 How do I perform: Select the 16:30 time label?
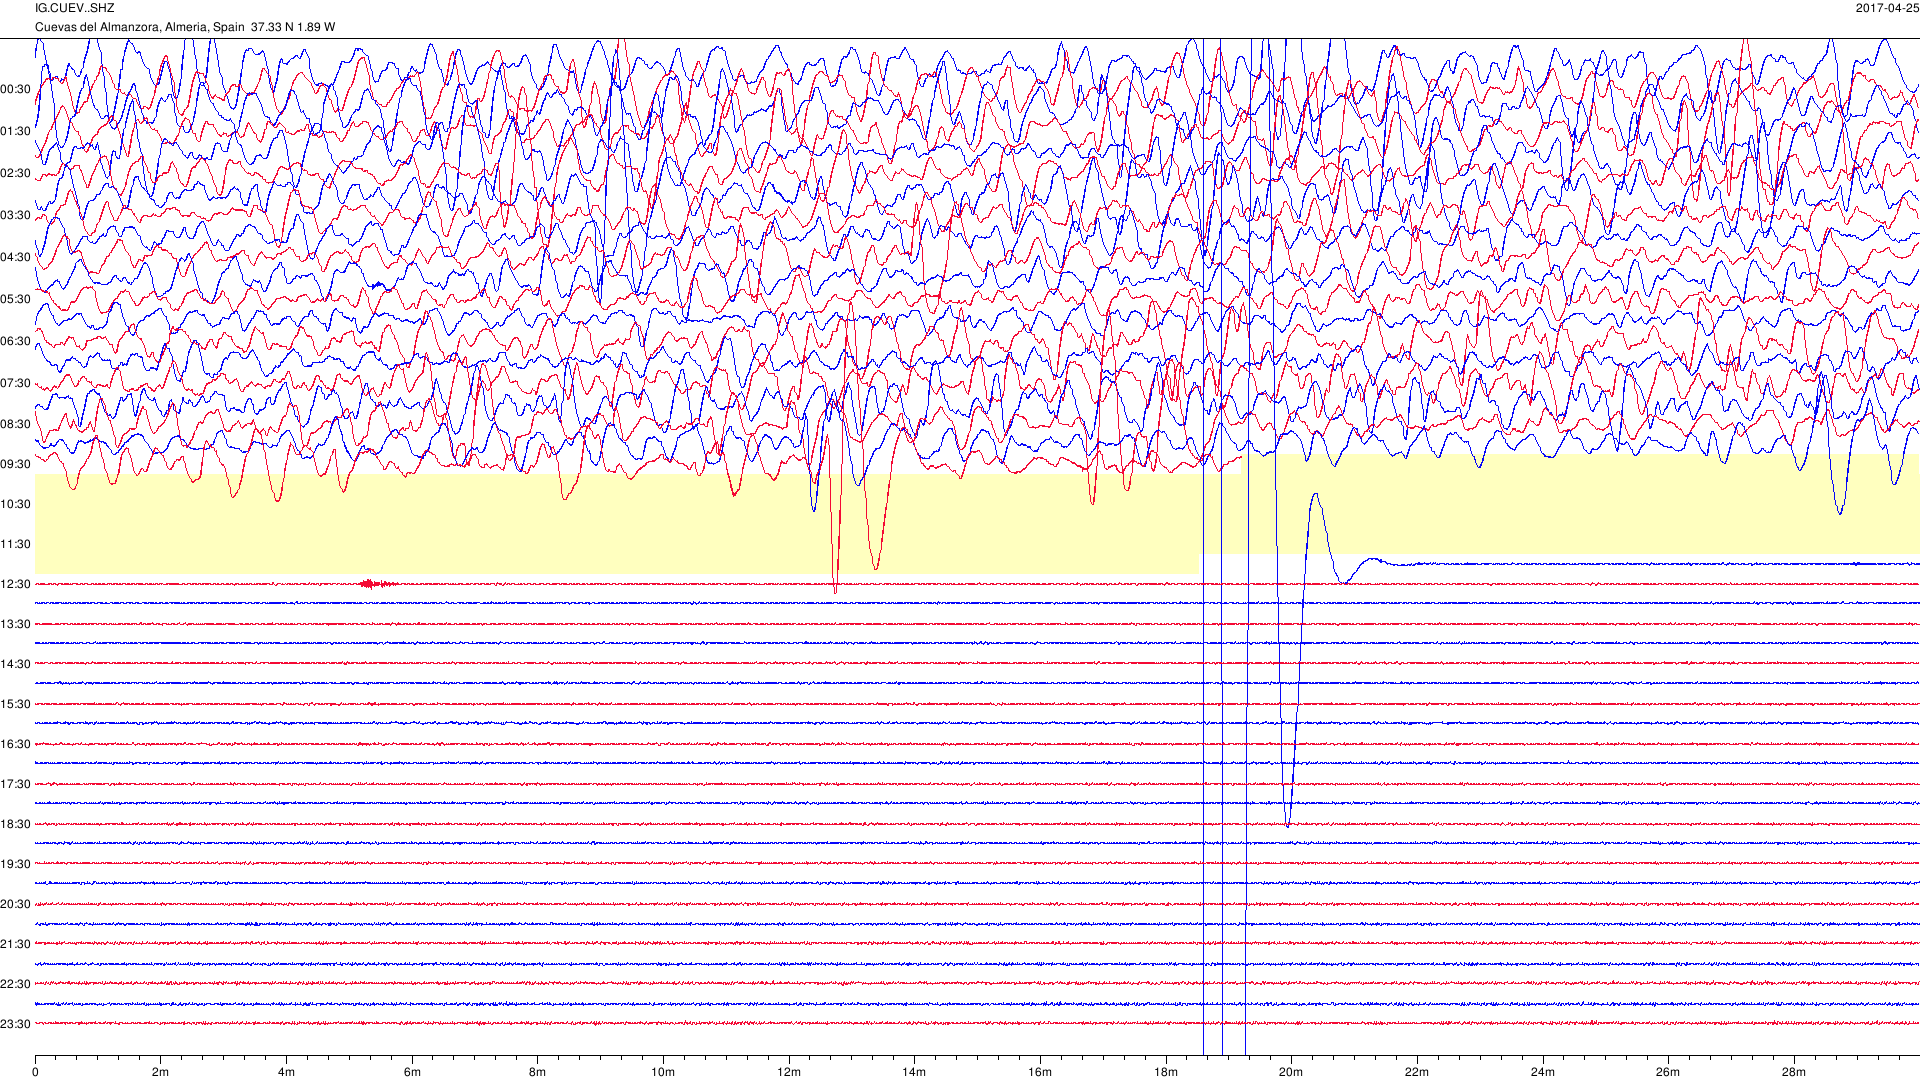tap(15, 745)
